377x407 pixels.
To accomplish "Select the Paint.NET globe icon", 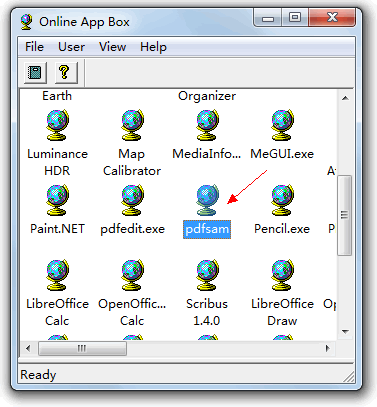I will pyautogui.click(x=57, y=200).
